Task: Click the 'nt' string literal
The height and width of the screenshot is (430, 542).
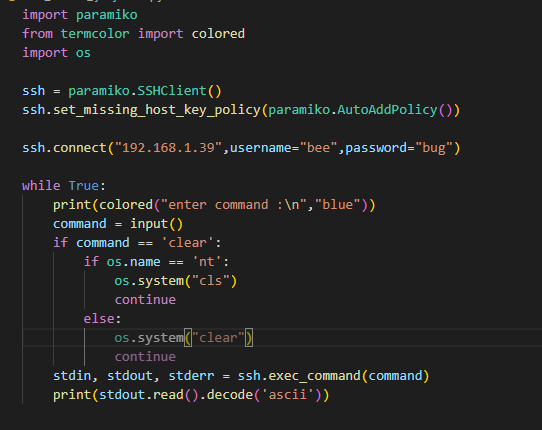Action: pyautogui.click(x=206, y=262)
